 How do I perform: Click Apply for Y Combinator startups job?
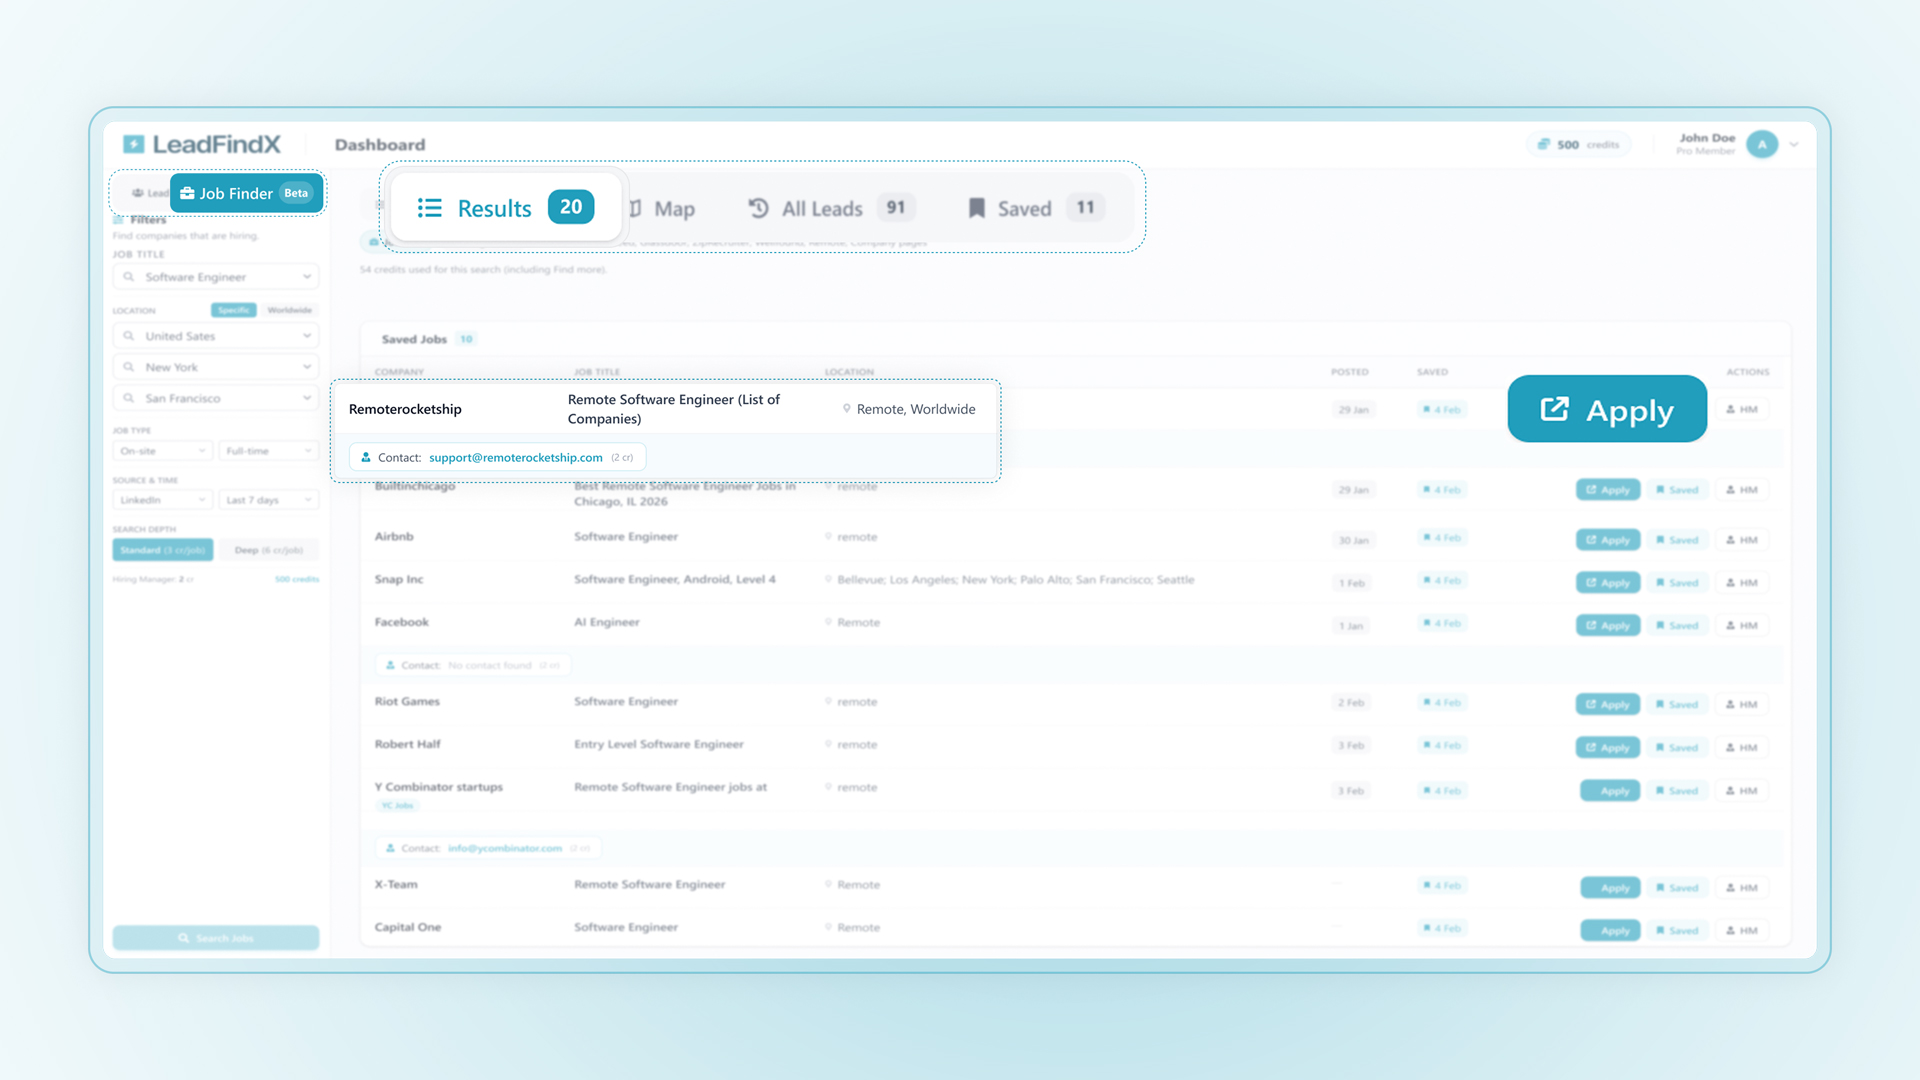coord(1610,791)
